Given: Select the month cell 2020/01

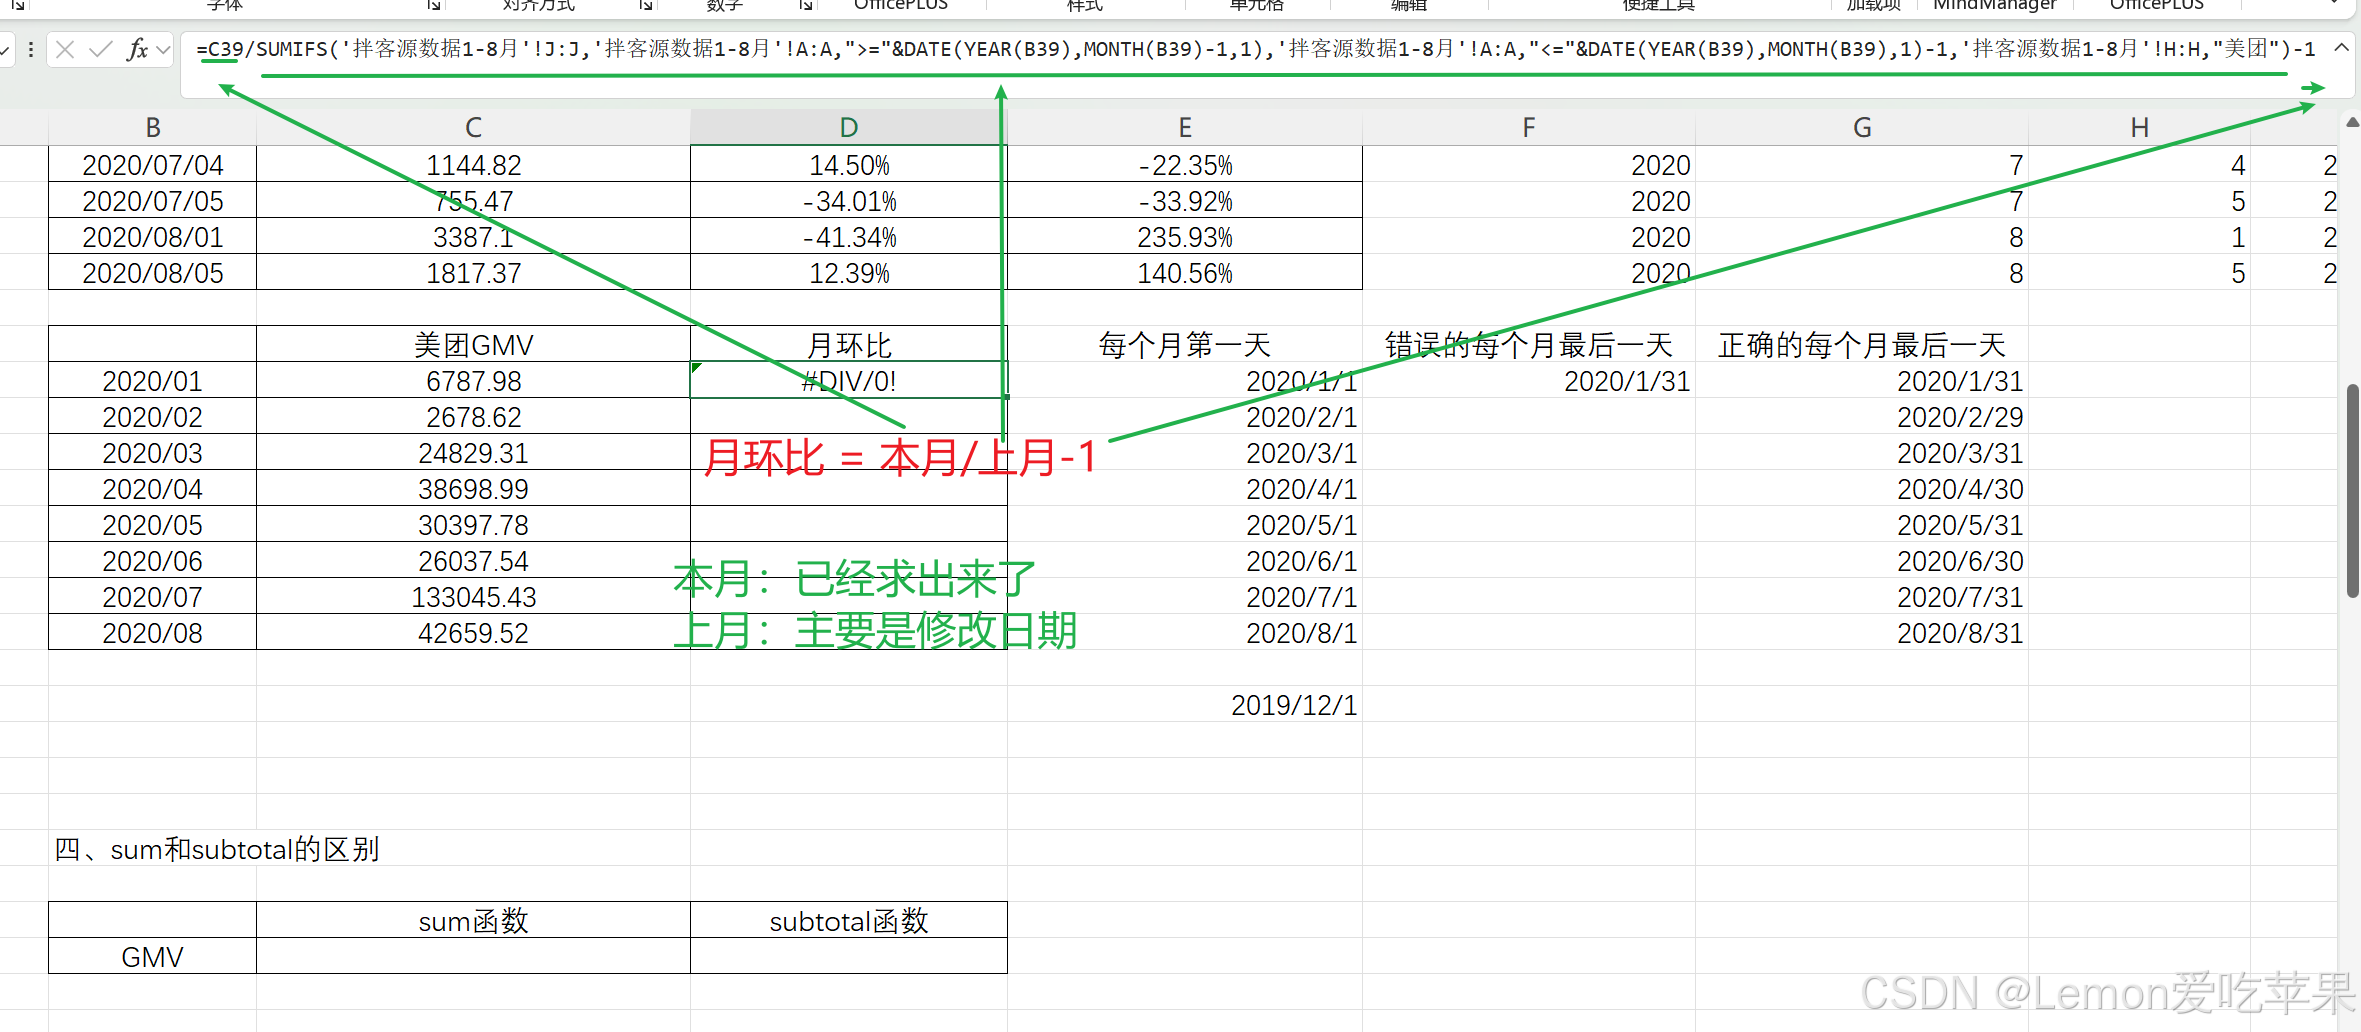Looking at the screenshot, I should point(152,380).
